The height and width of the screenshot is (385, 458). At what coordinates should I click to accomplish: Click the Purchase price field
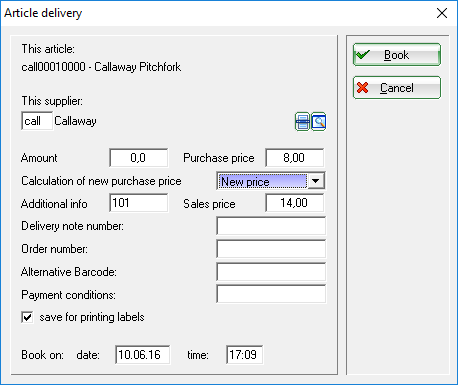[295, 158]
